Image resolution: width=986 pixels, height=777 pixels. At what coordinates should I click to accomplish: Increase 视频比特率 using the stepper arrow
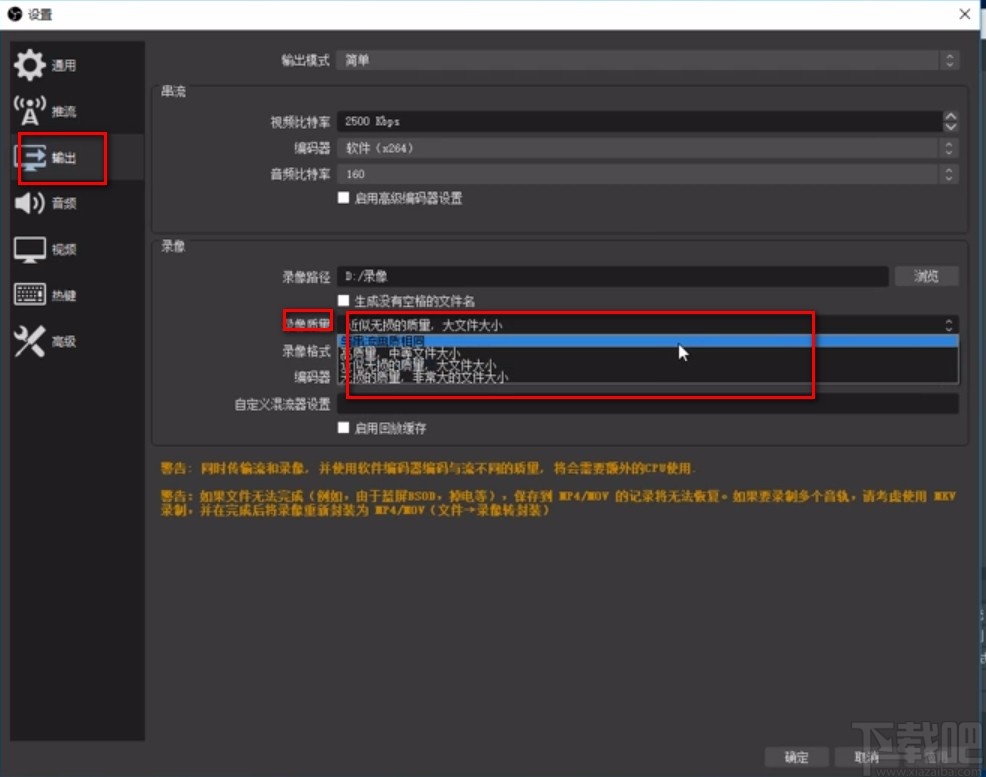click(948, 116)
